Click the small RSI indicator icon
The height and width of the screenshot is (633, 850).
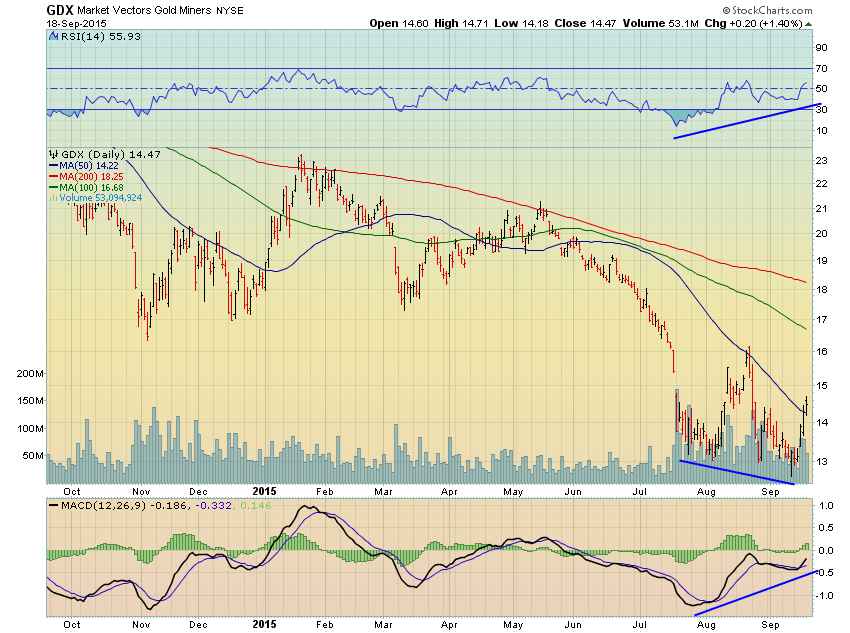[x=54, y=37]
